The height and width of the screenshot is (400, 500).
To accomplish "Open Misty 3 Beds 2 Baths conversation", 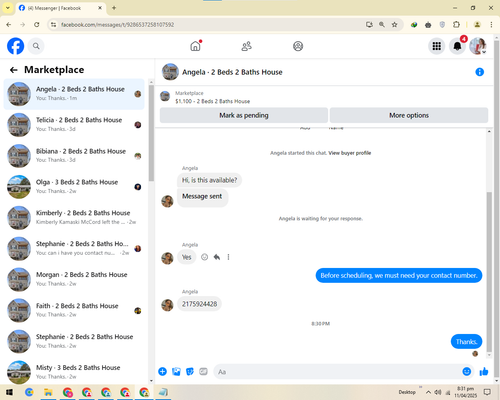I will point(74,372).
